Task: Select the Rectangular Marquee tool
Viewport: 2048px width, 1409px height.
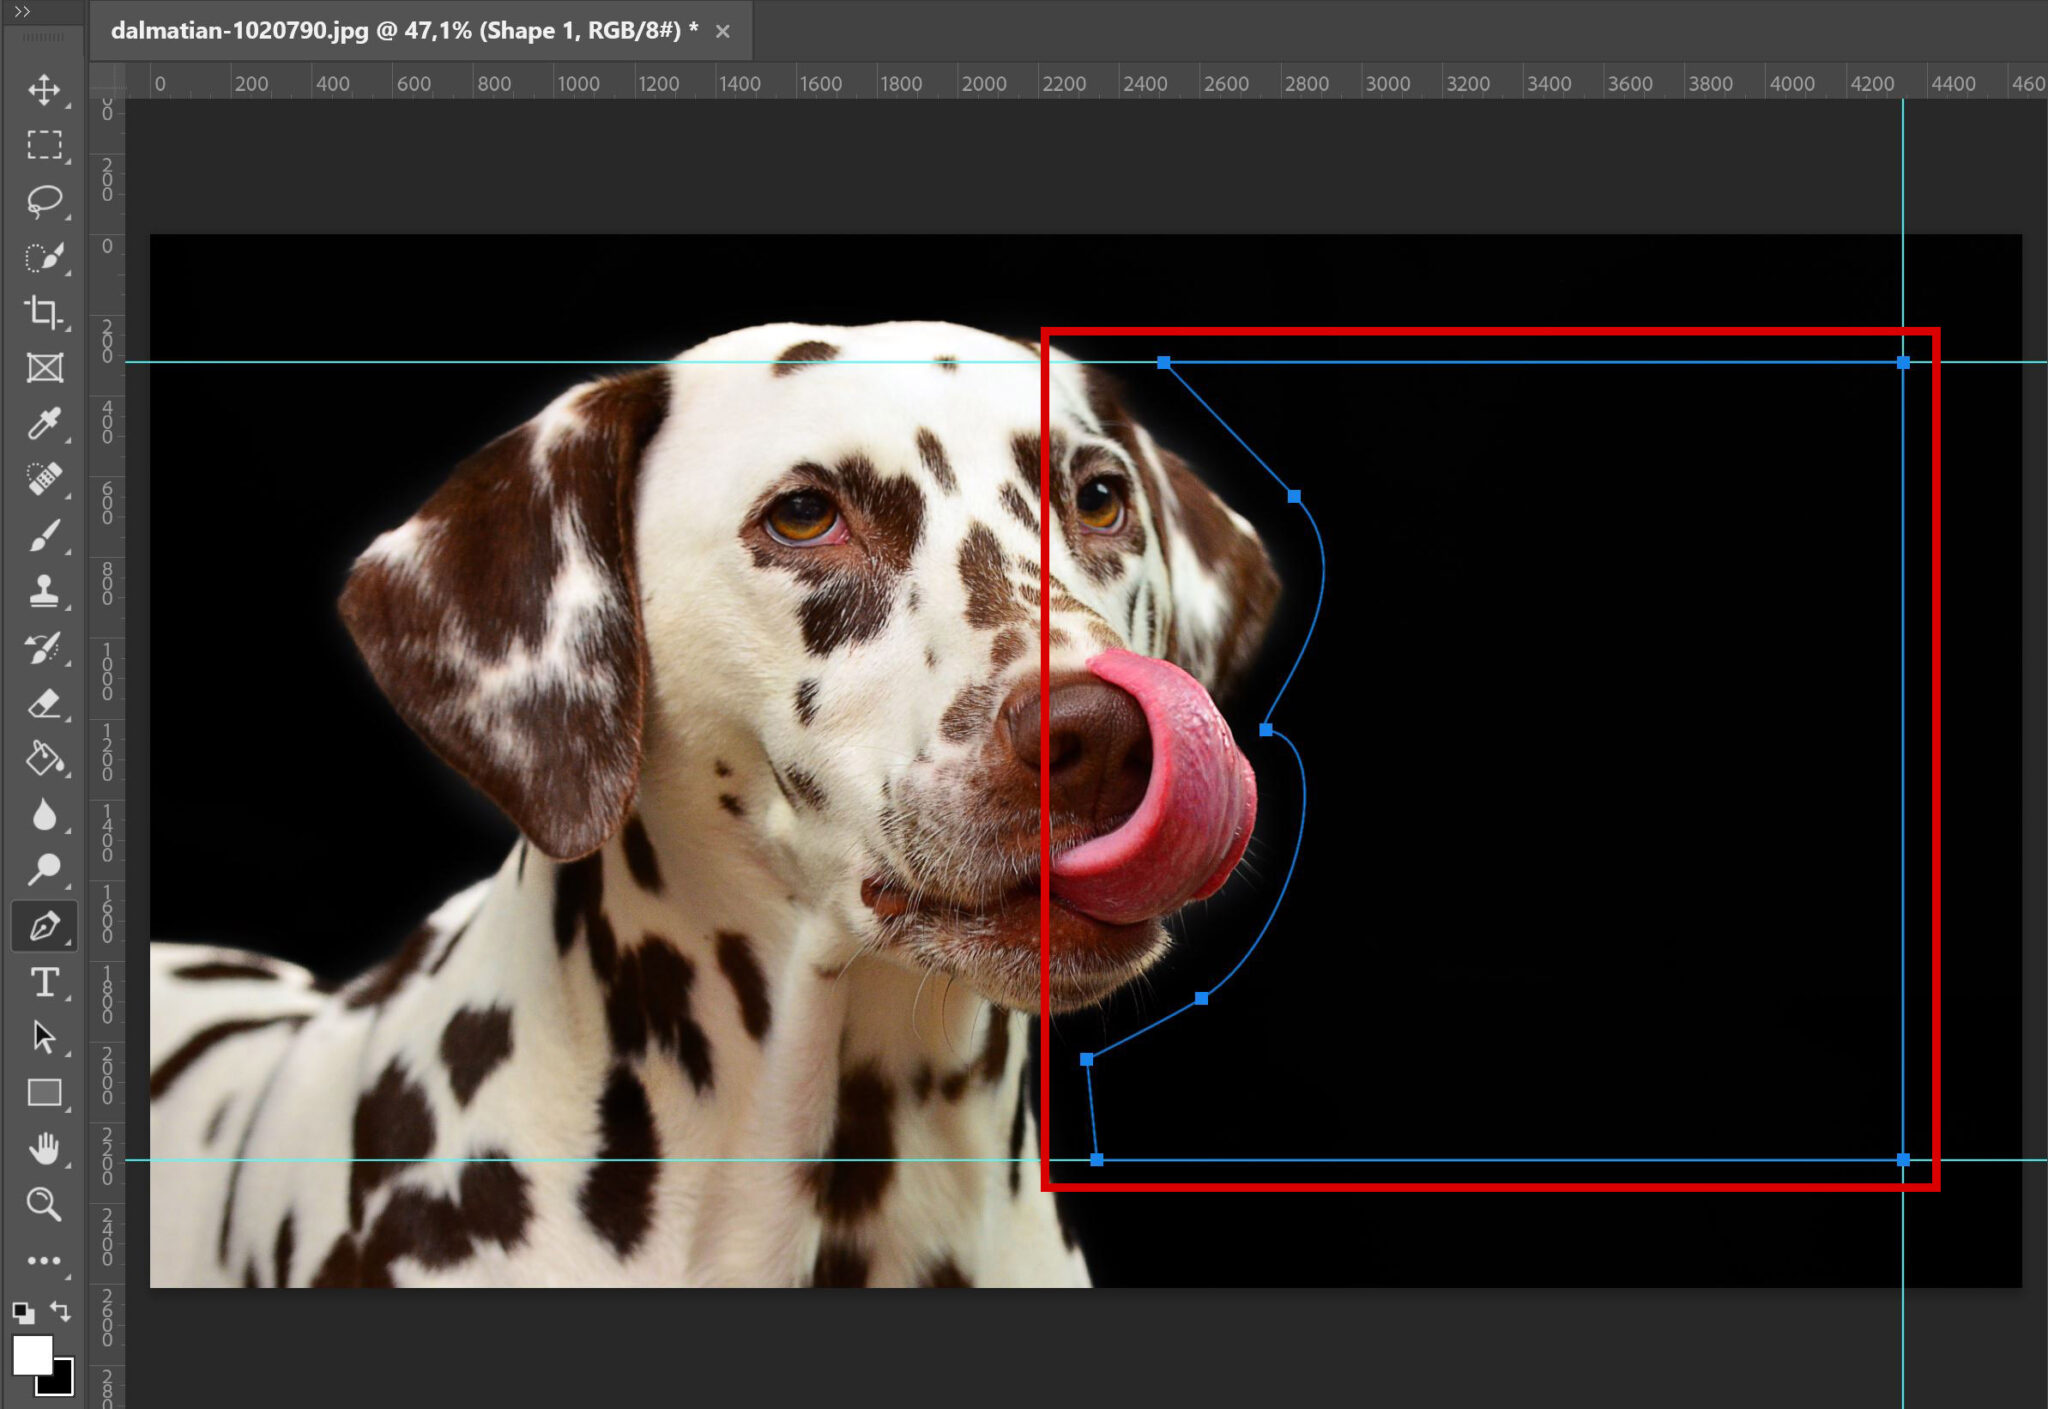Action: point(44,145)
